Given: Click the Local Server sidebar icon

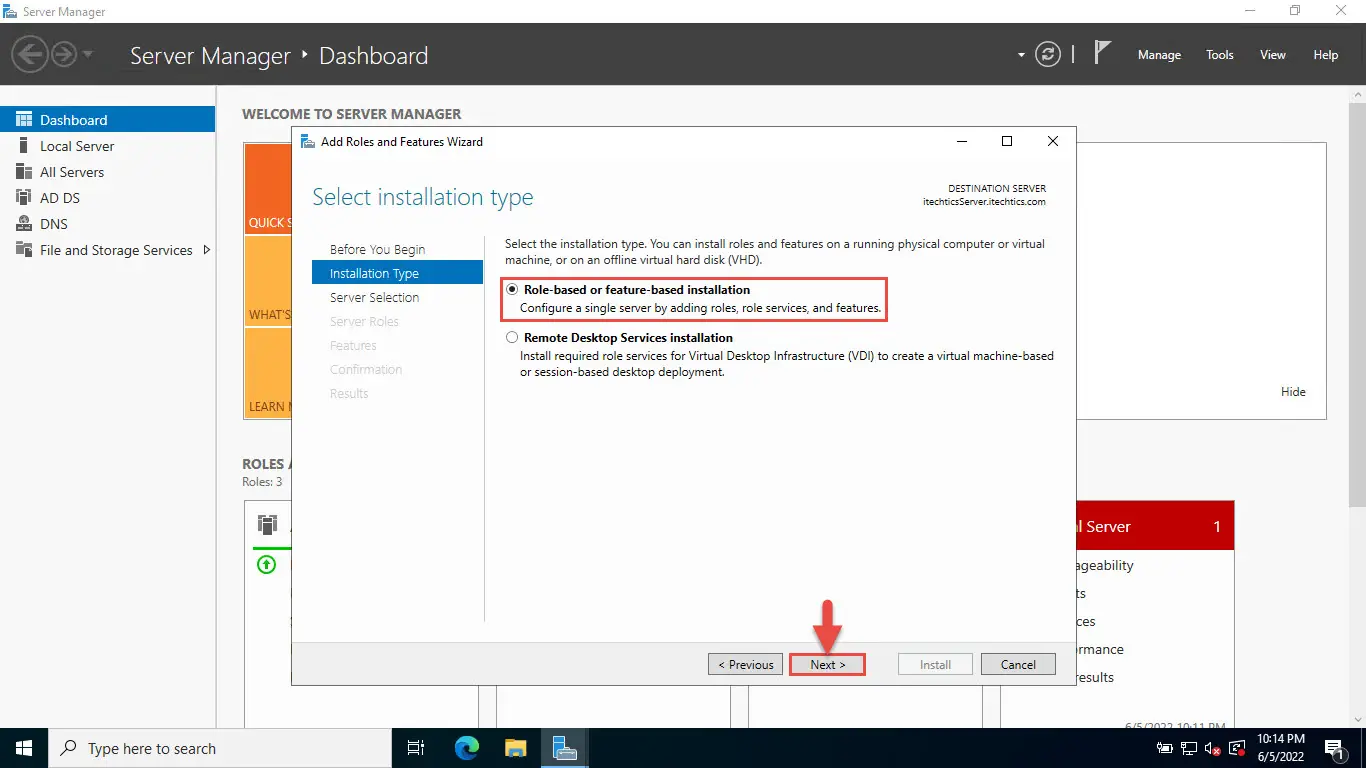Looking at the screenshot, I should tap(24, 146).
